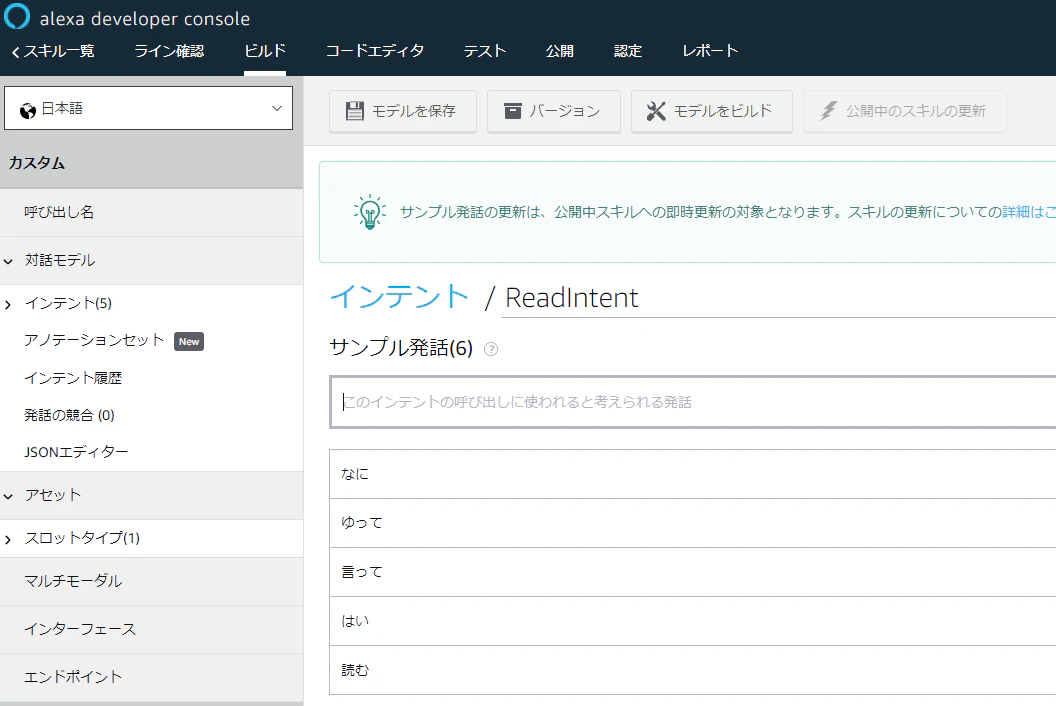Select the なに utterance row
The width and height of the screenshot is (1056, 706).
pyautogui.click(x=692, y=474)
